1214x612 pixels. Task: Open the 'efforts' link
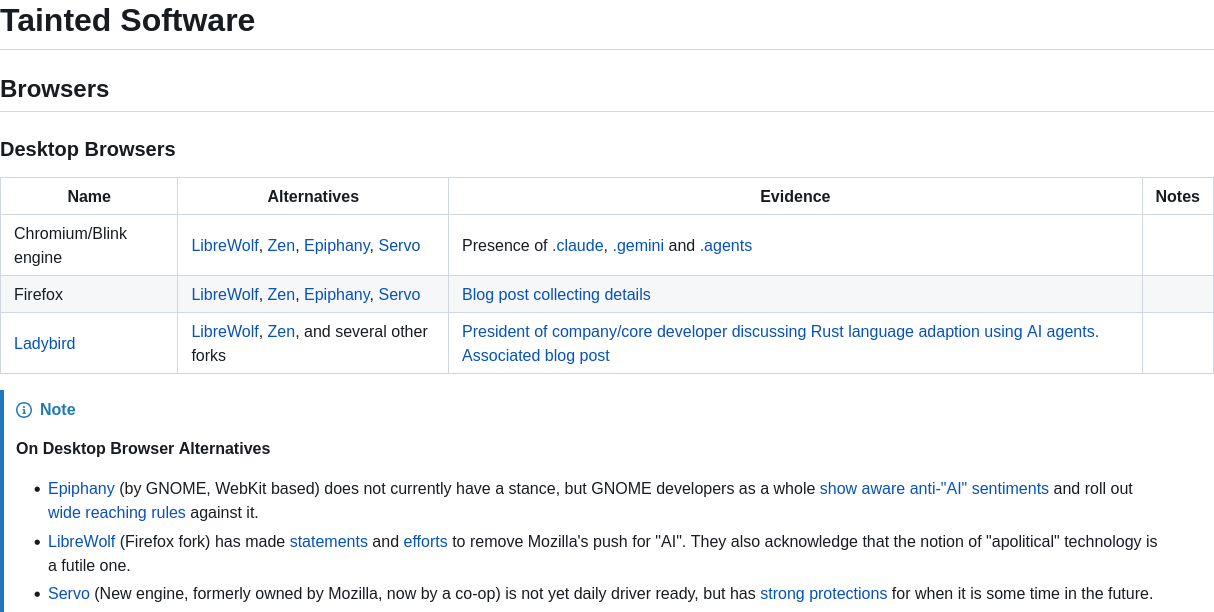point(426,541)
